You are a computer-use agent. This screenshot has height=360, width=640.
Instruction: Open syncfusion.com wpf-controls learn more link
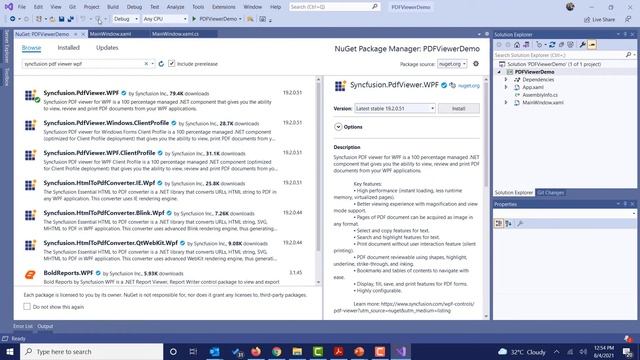[x=404, y=307]
